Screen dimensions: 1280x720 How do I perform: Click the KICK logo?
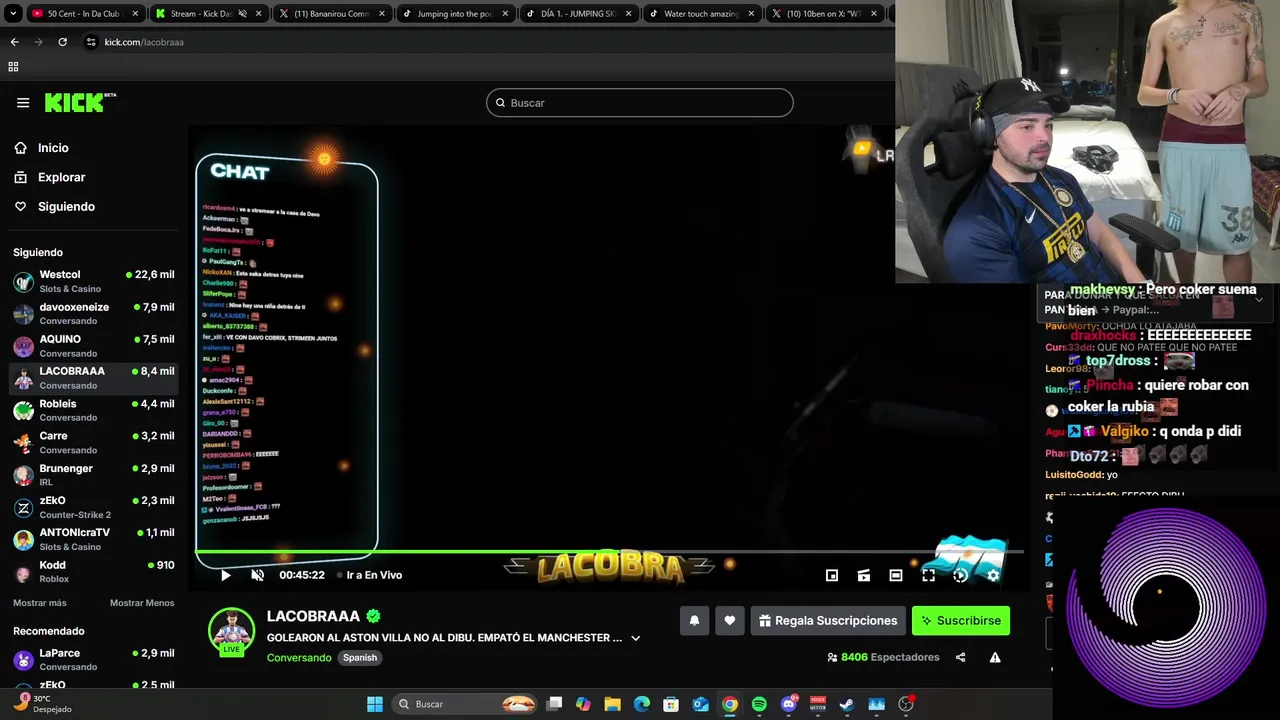tap(80, 102)
